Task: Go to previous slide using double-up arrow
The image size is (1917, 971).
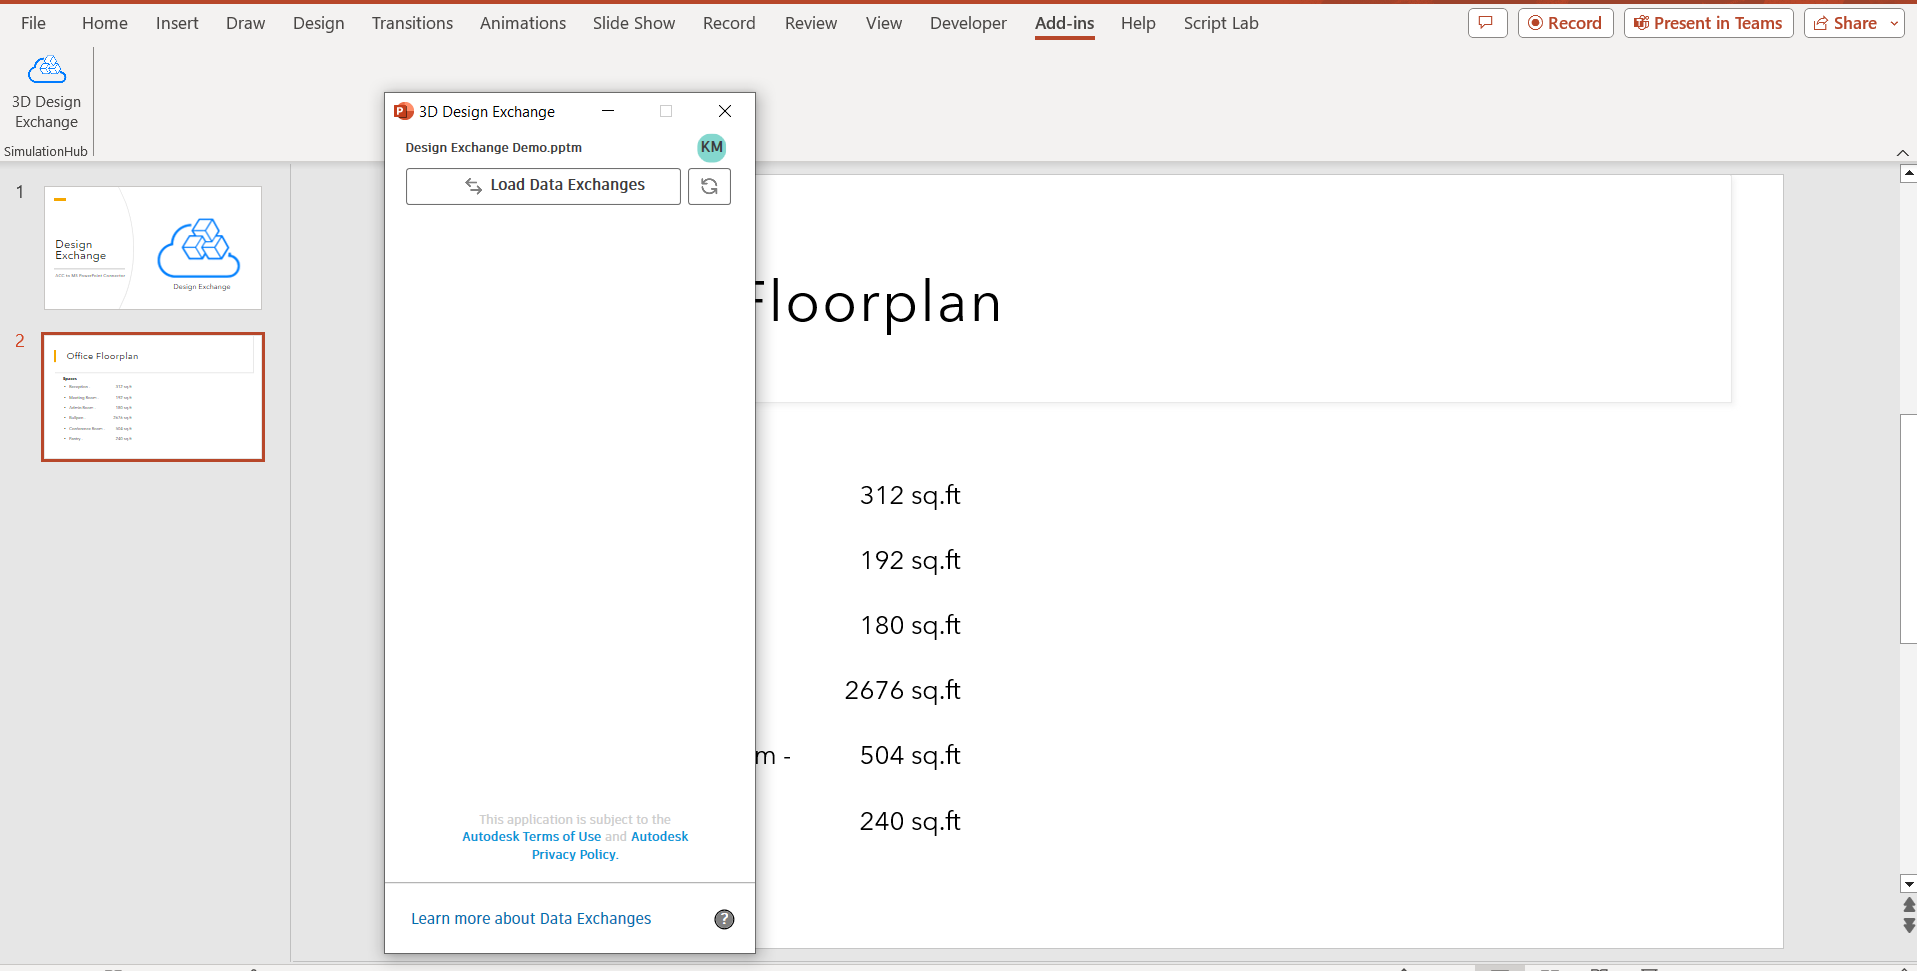Action: (x=1908, y=904)
